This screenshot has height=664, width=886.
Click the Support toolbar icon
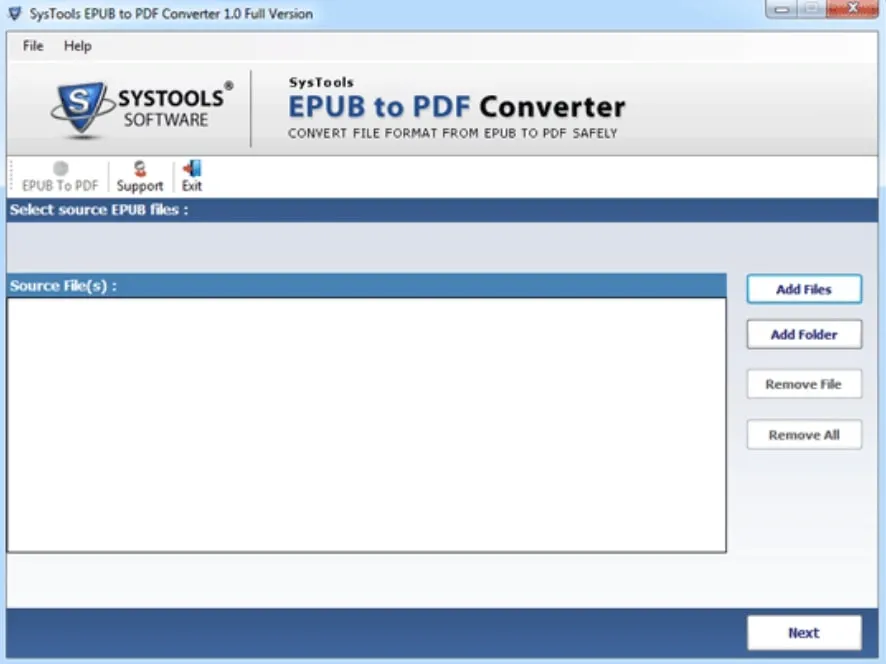pos(139,174)
